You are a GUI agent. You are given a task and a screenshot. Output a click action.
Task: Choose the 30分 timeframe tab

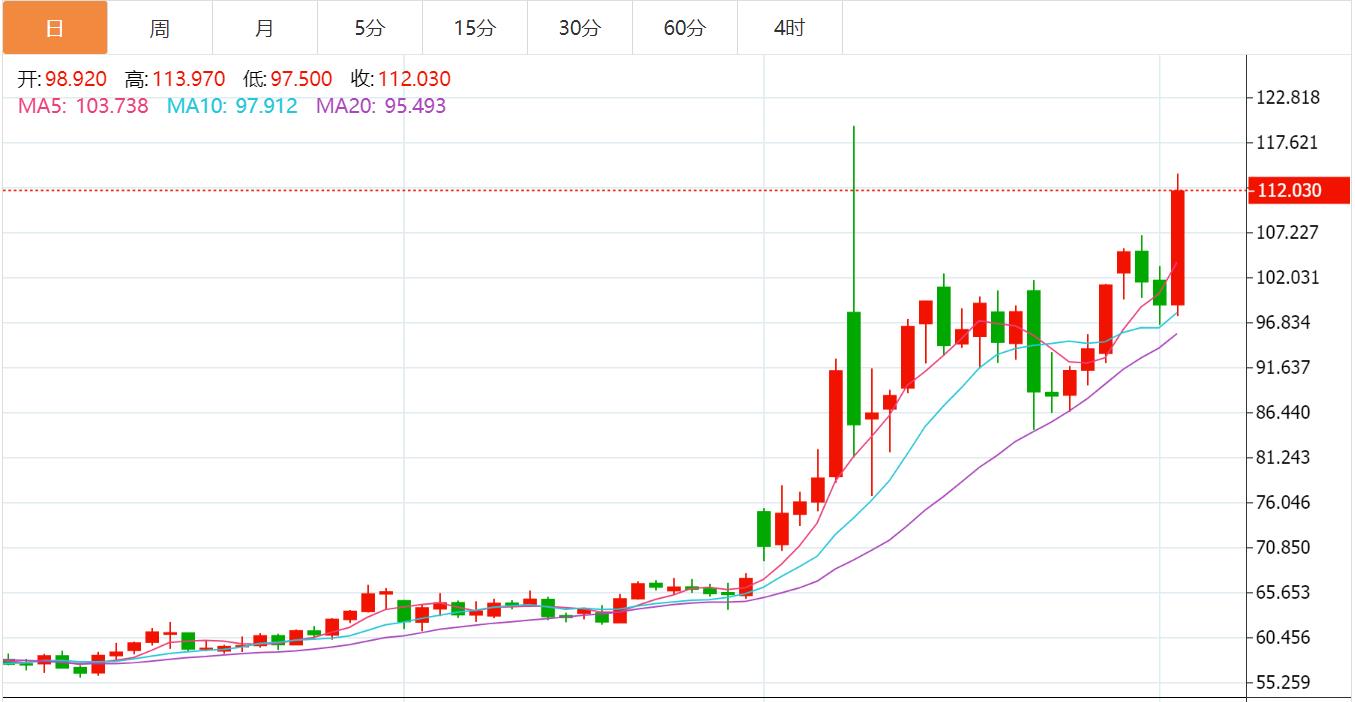point(579,28)
